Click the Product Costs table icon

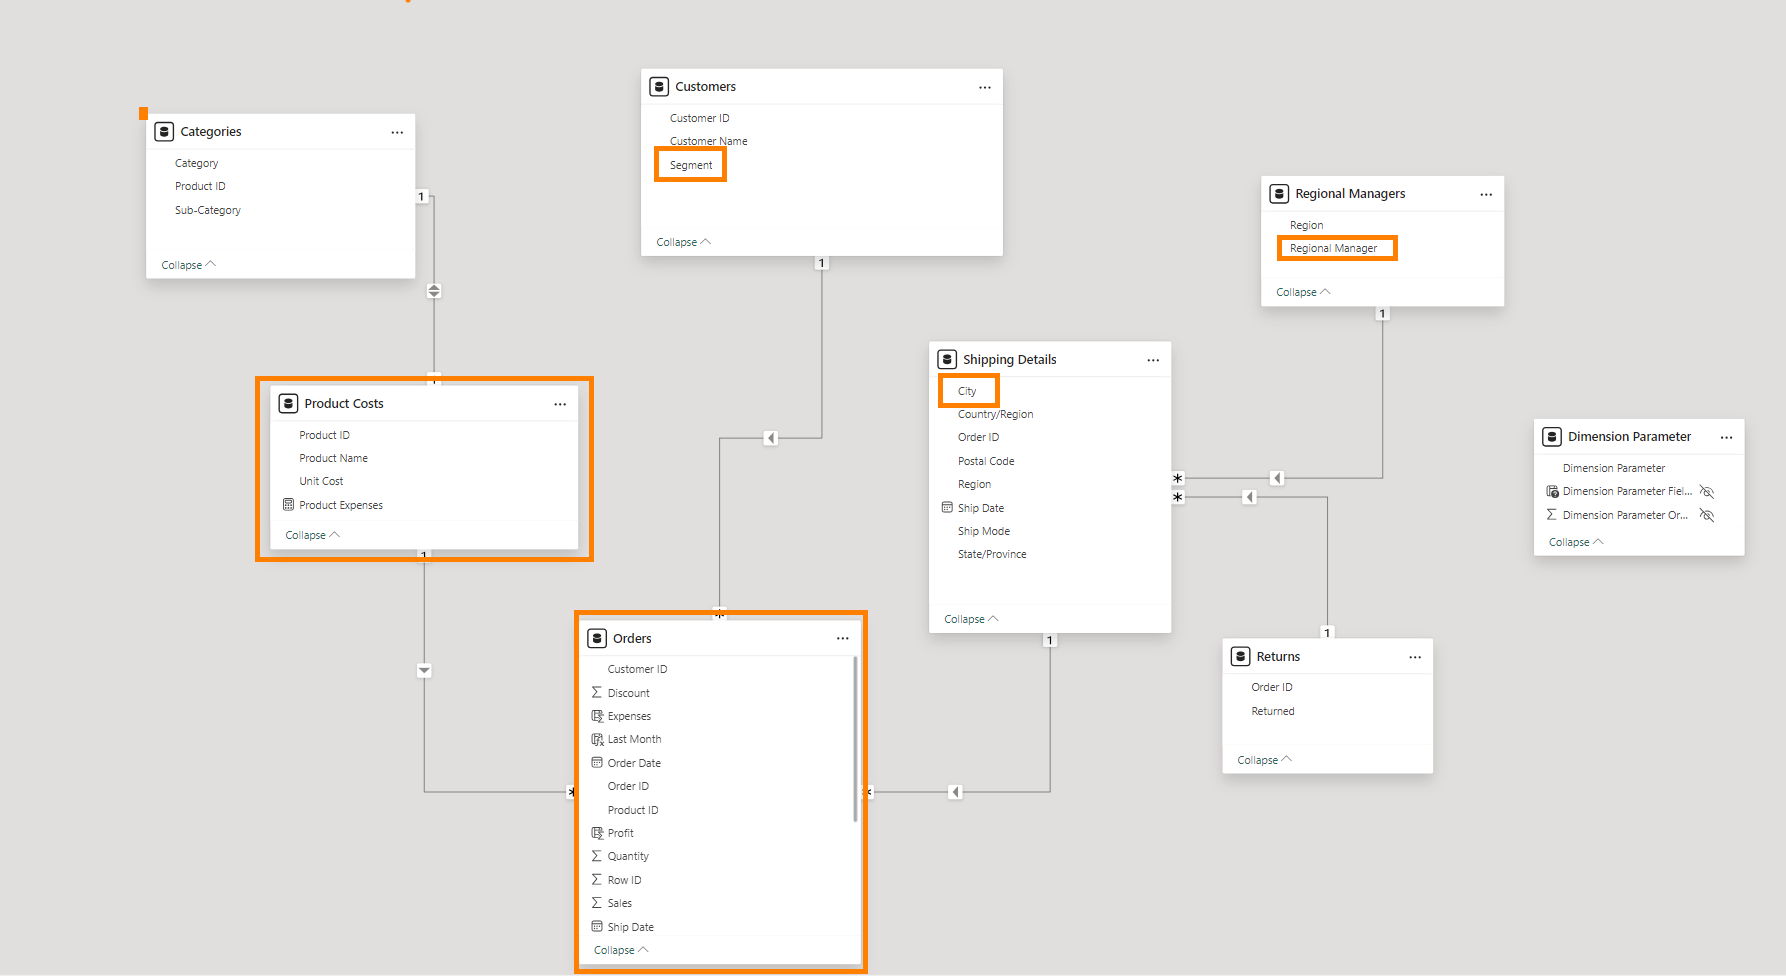point(288,403)
